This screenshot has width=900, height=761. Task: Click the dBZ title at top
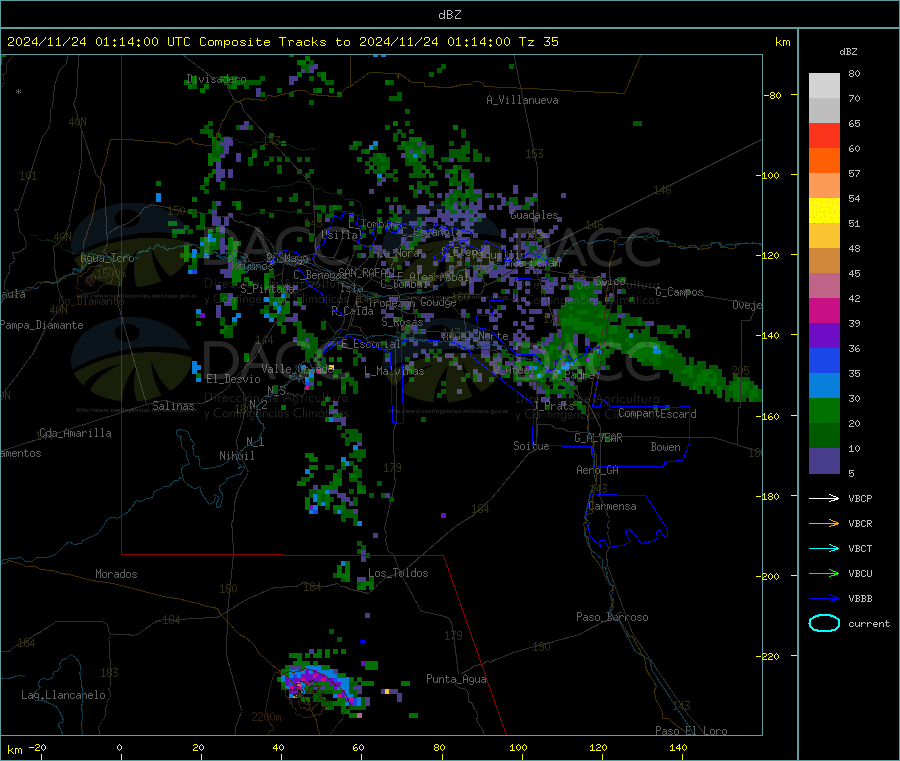tap(449, 15)
